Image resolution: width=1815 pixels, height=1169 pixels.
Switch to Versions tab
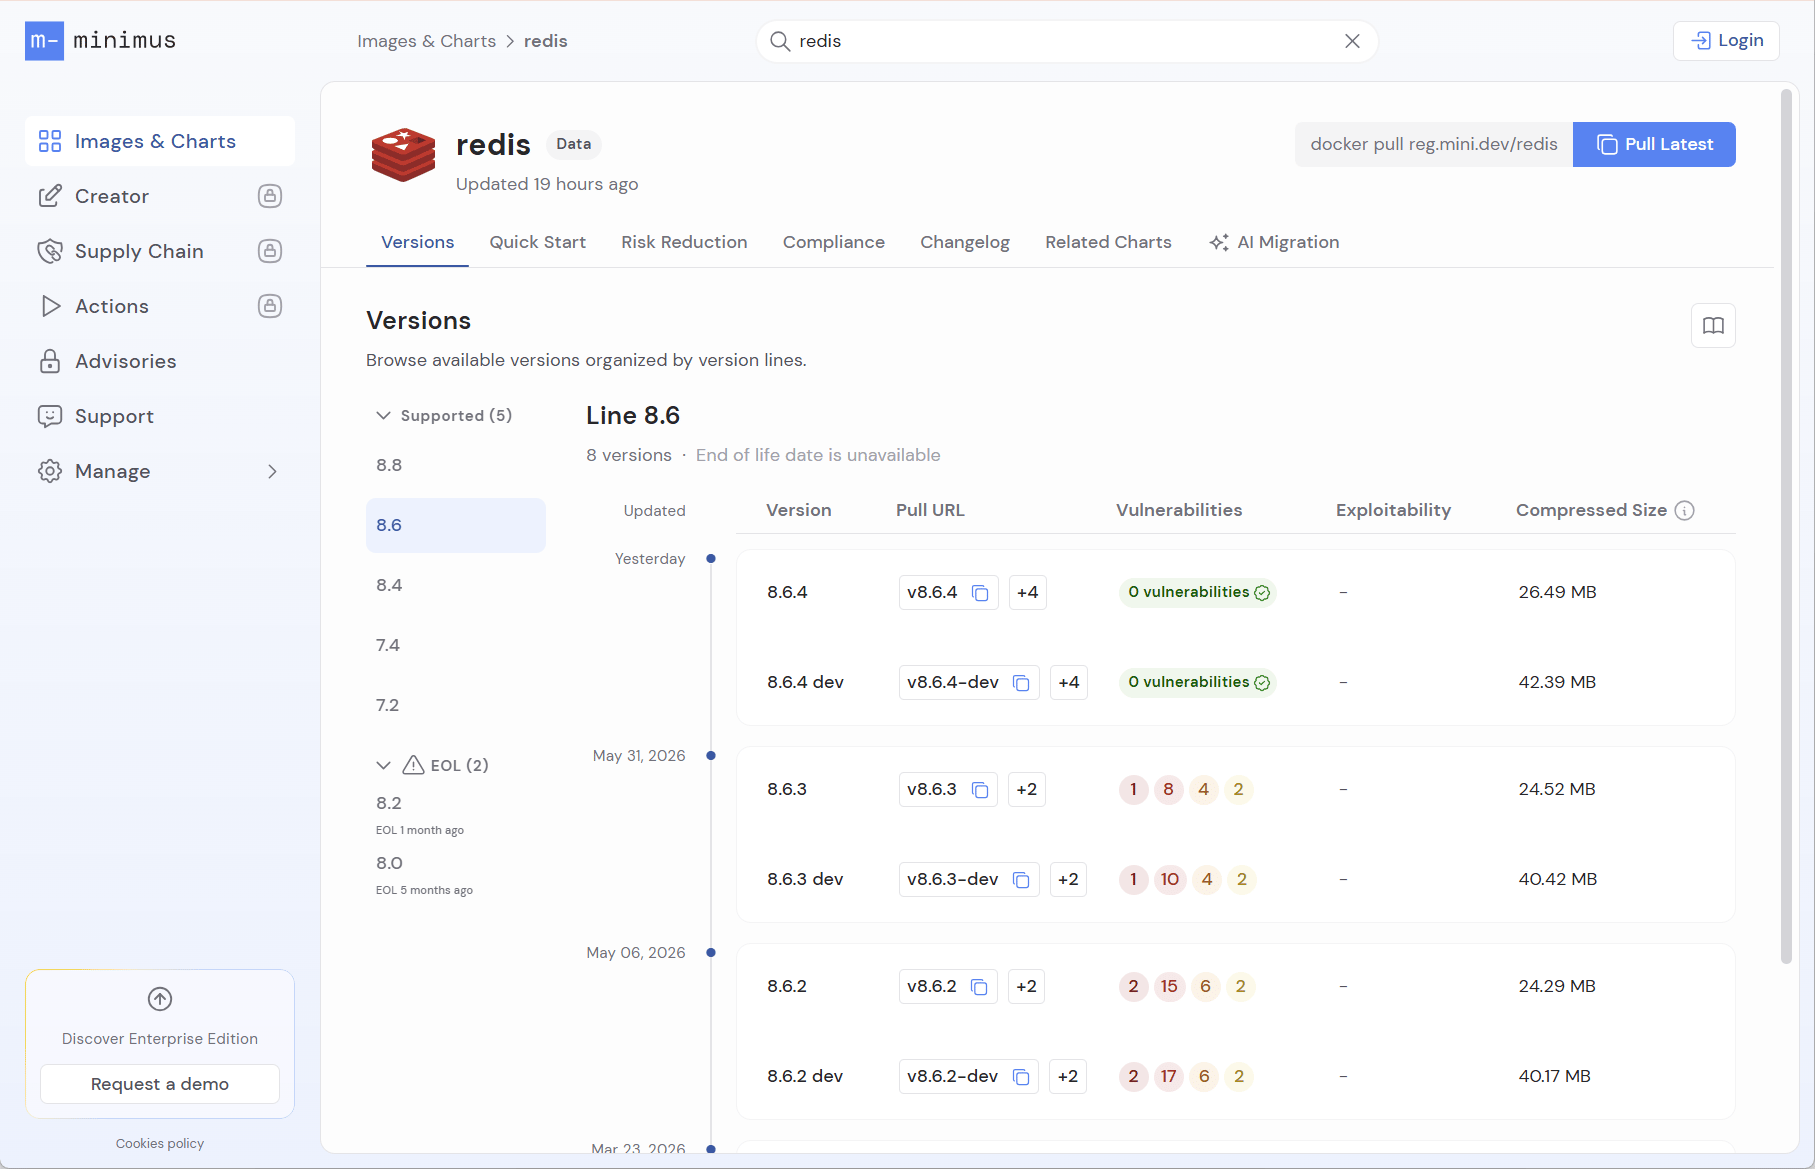click(417, 242)
